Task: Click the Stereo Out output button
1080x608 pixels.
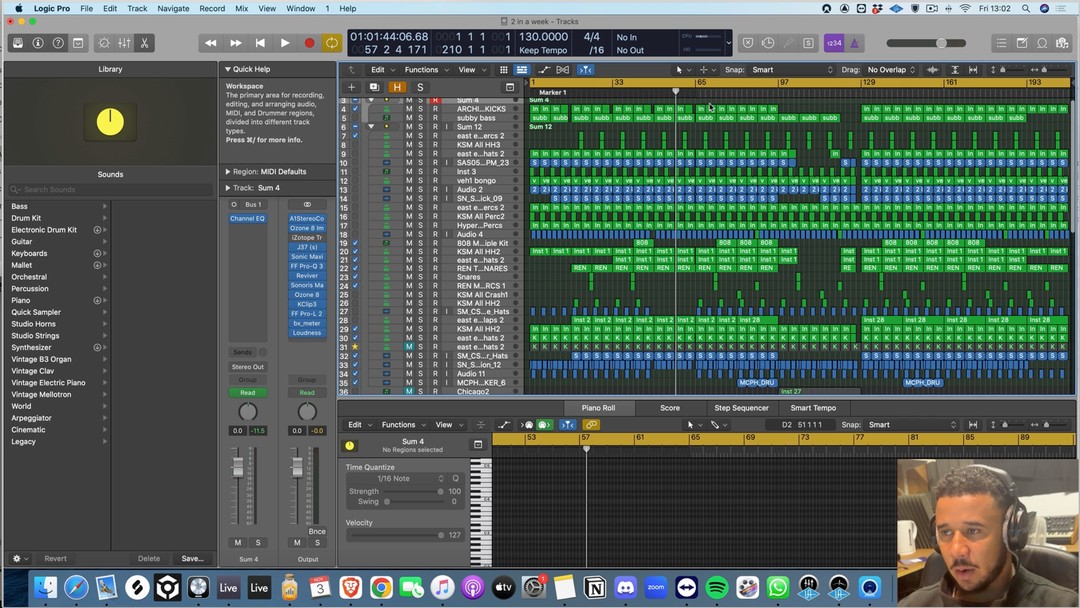Action: (x=247, y=367)
